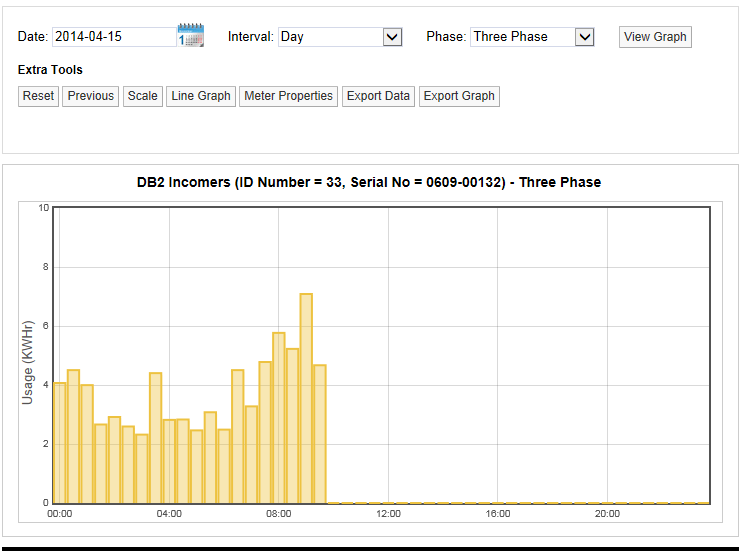Open the Phase dropdown showing Three Phase
Image resolution: width=754 pixels, height=551 pixels.
click(532, 37)
